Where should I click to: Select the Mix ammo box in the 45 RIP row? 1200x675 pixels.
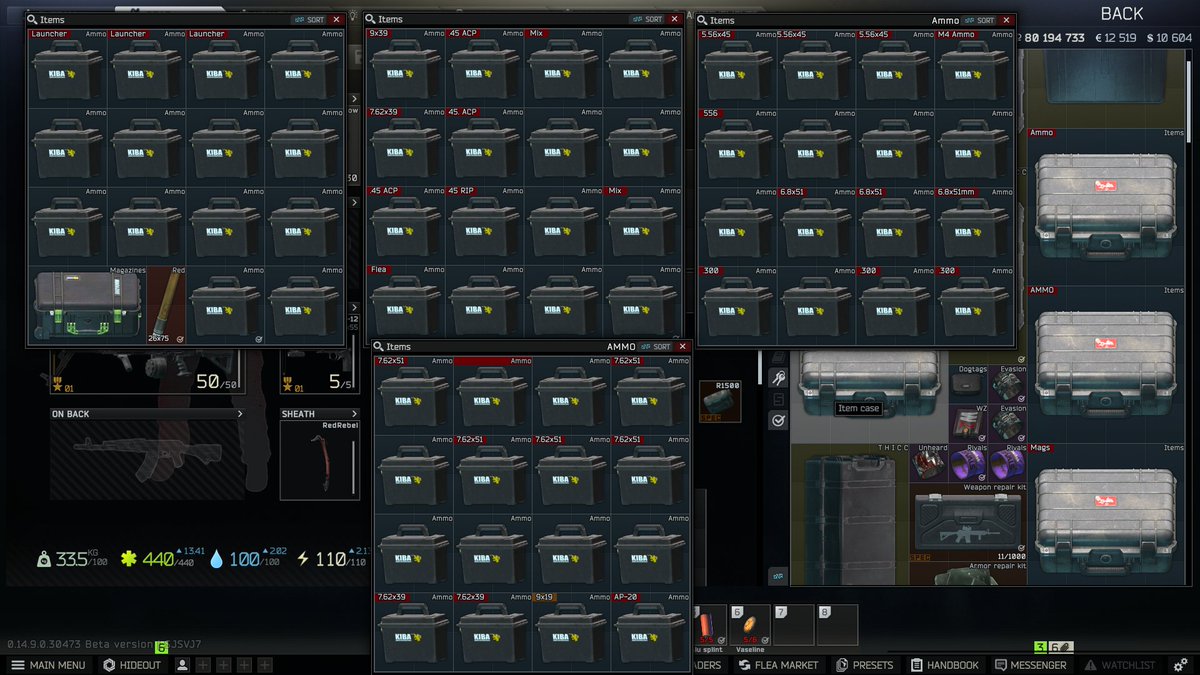643,226
